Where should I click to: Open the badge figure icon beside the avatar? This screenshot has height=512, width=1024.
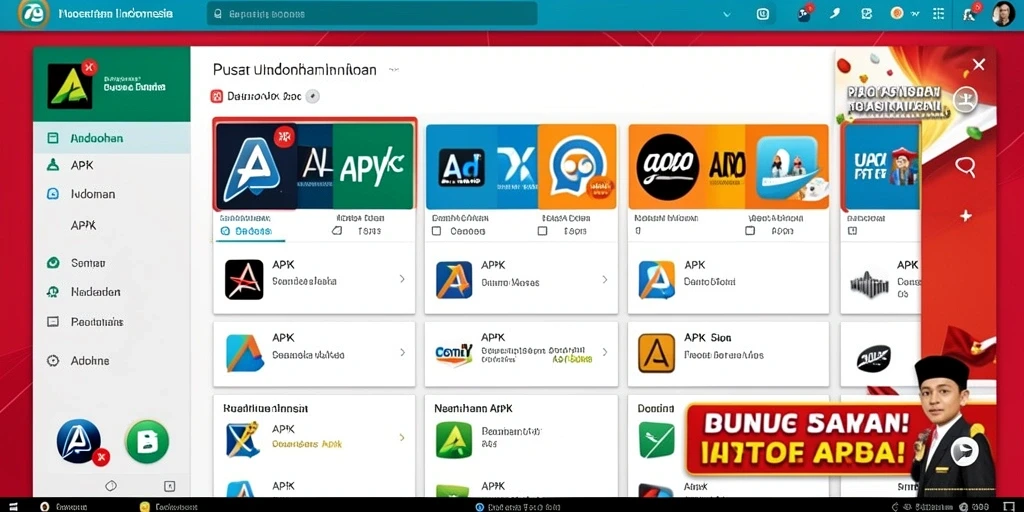(970, 14)
